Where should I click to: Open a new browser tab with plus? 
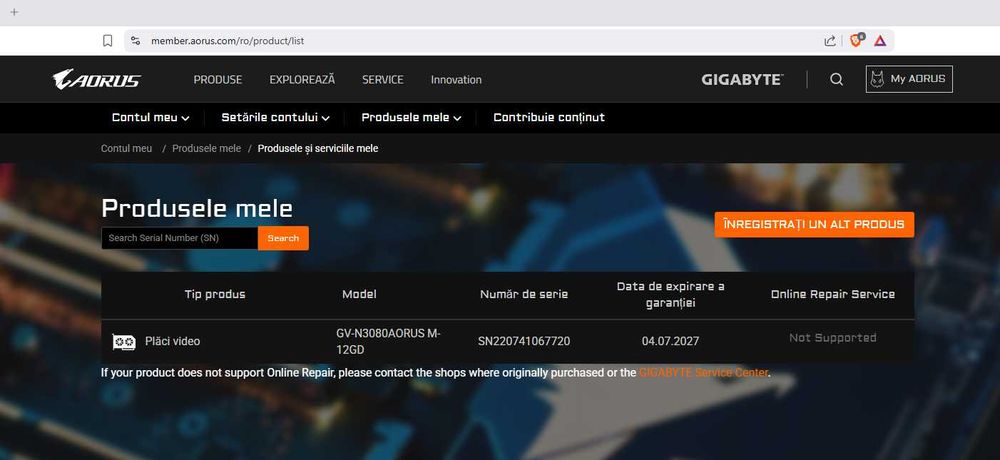pyautogui.click(x=14, y=12)
